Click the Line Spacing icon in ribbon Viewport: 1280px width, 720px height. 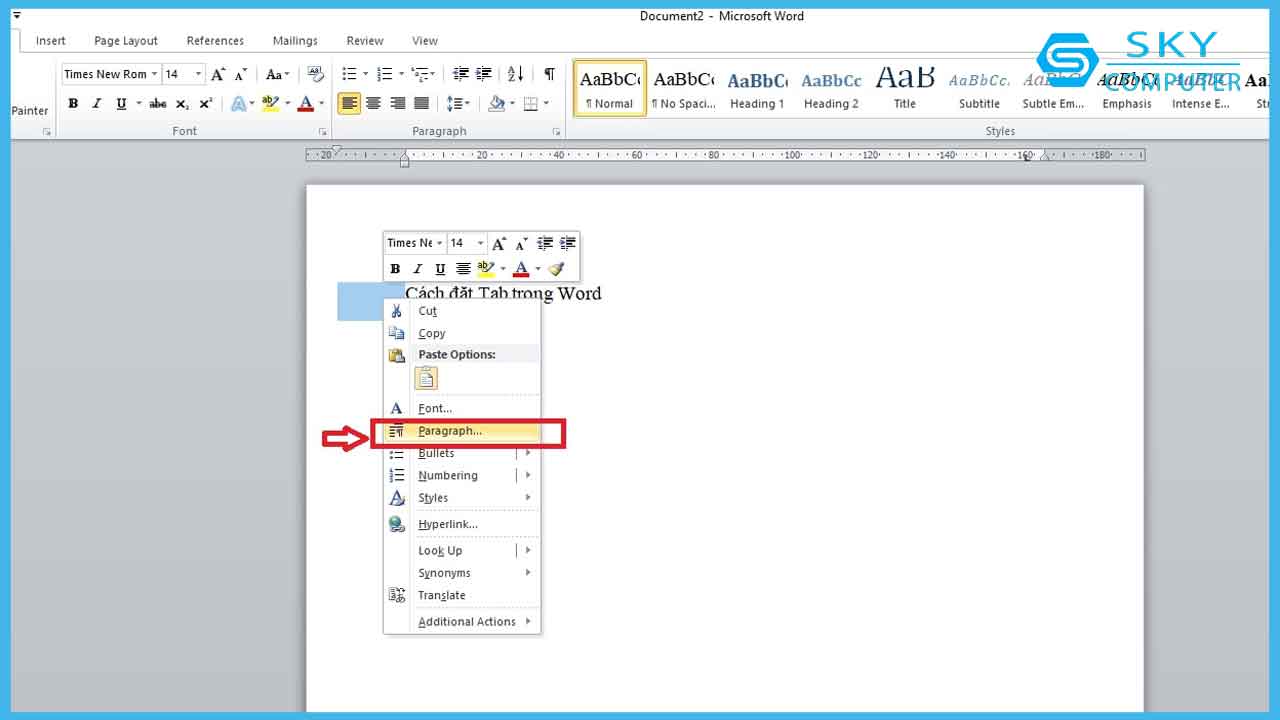coord(453,103)
